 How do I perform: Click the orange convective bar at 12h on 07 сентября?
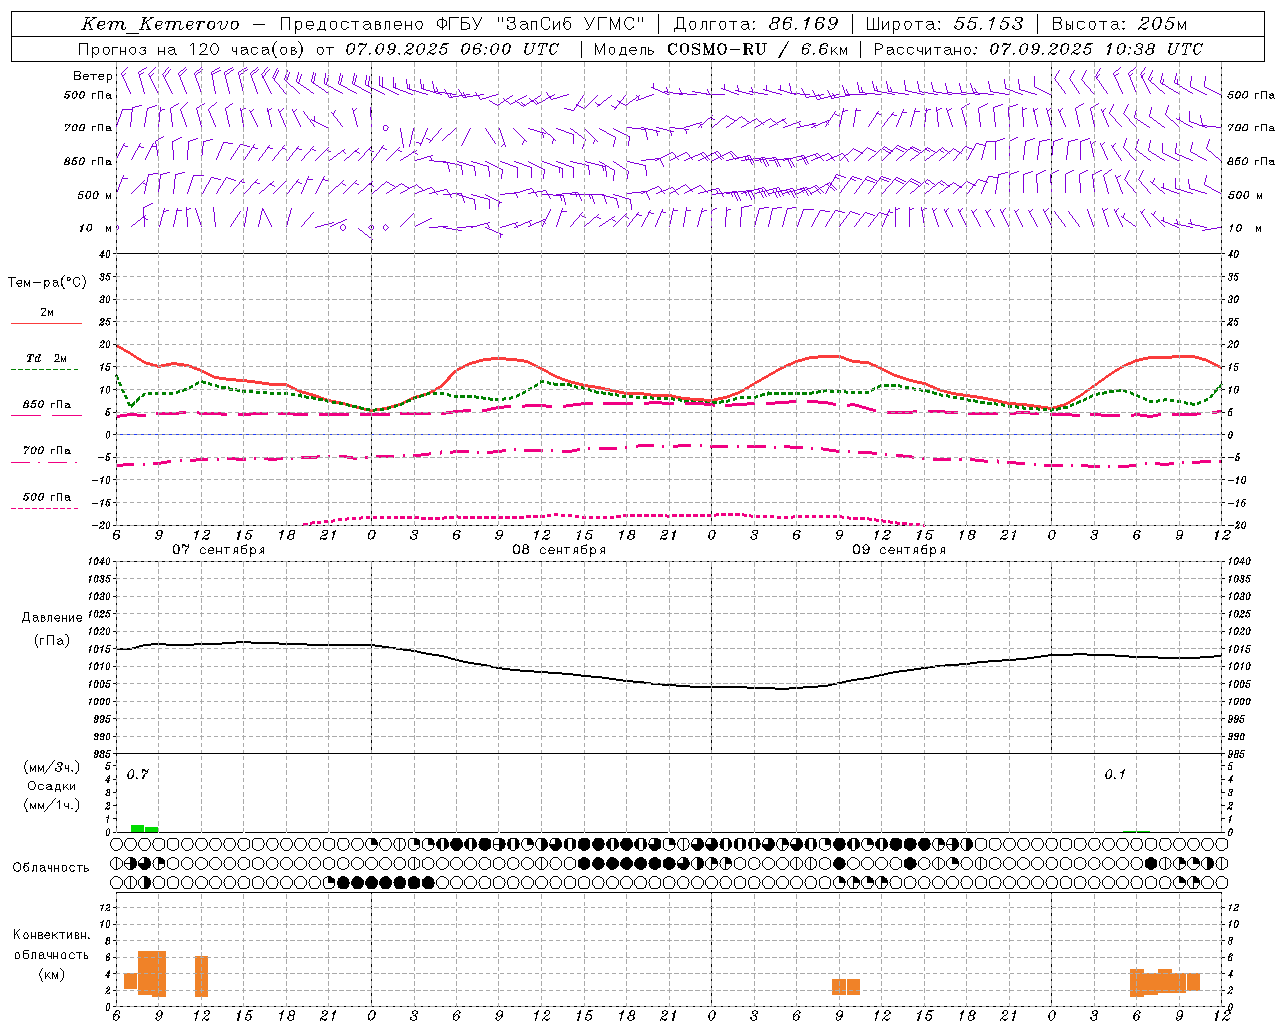pyautogui.click(x=201, y=976)
